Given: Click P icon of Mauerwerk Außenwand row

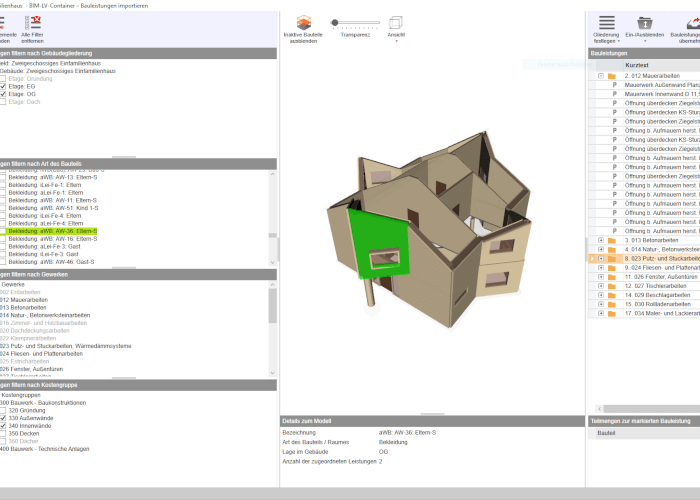Looking at the screenshot, I should coord(615,85).
